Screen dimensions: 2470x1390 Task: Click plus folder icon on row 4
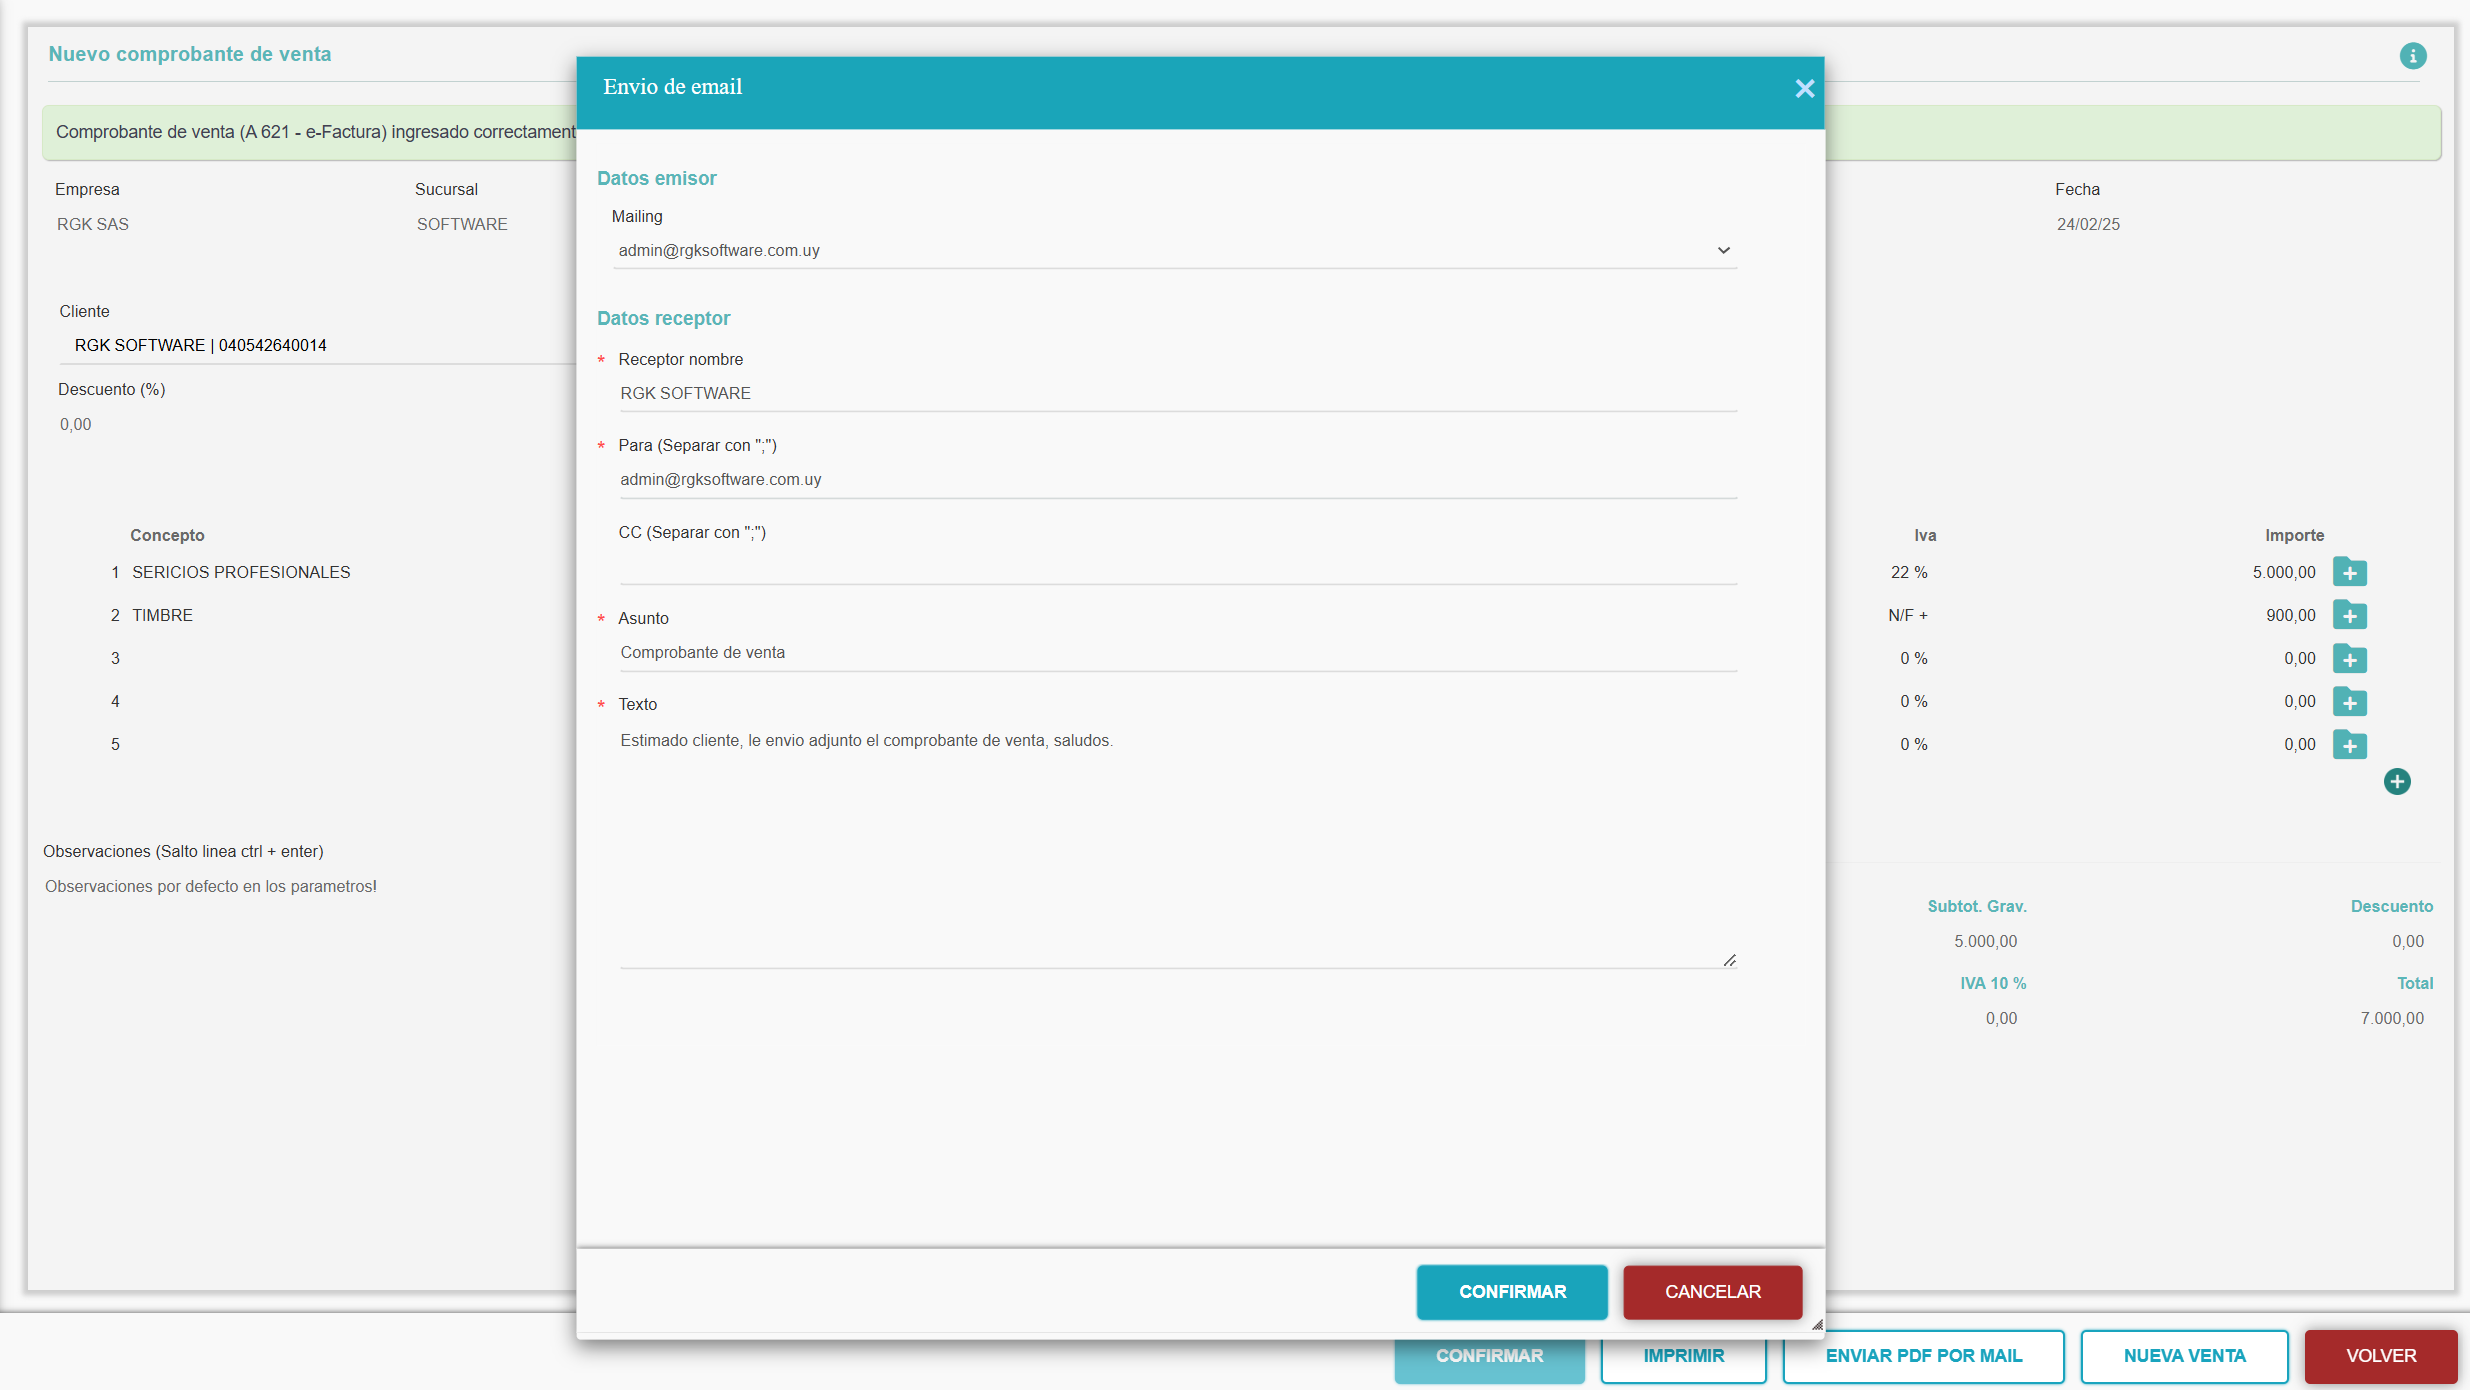(x=2349, y=702)
